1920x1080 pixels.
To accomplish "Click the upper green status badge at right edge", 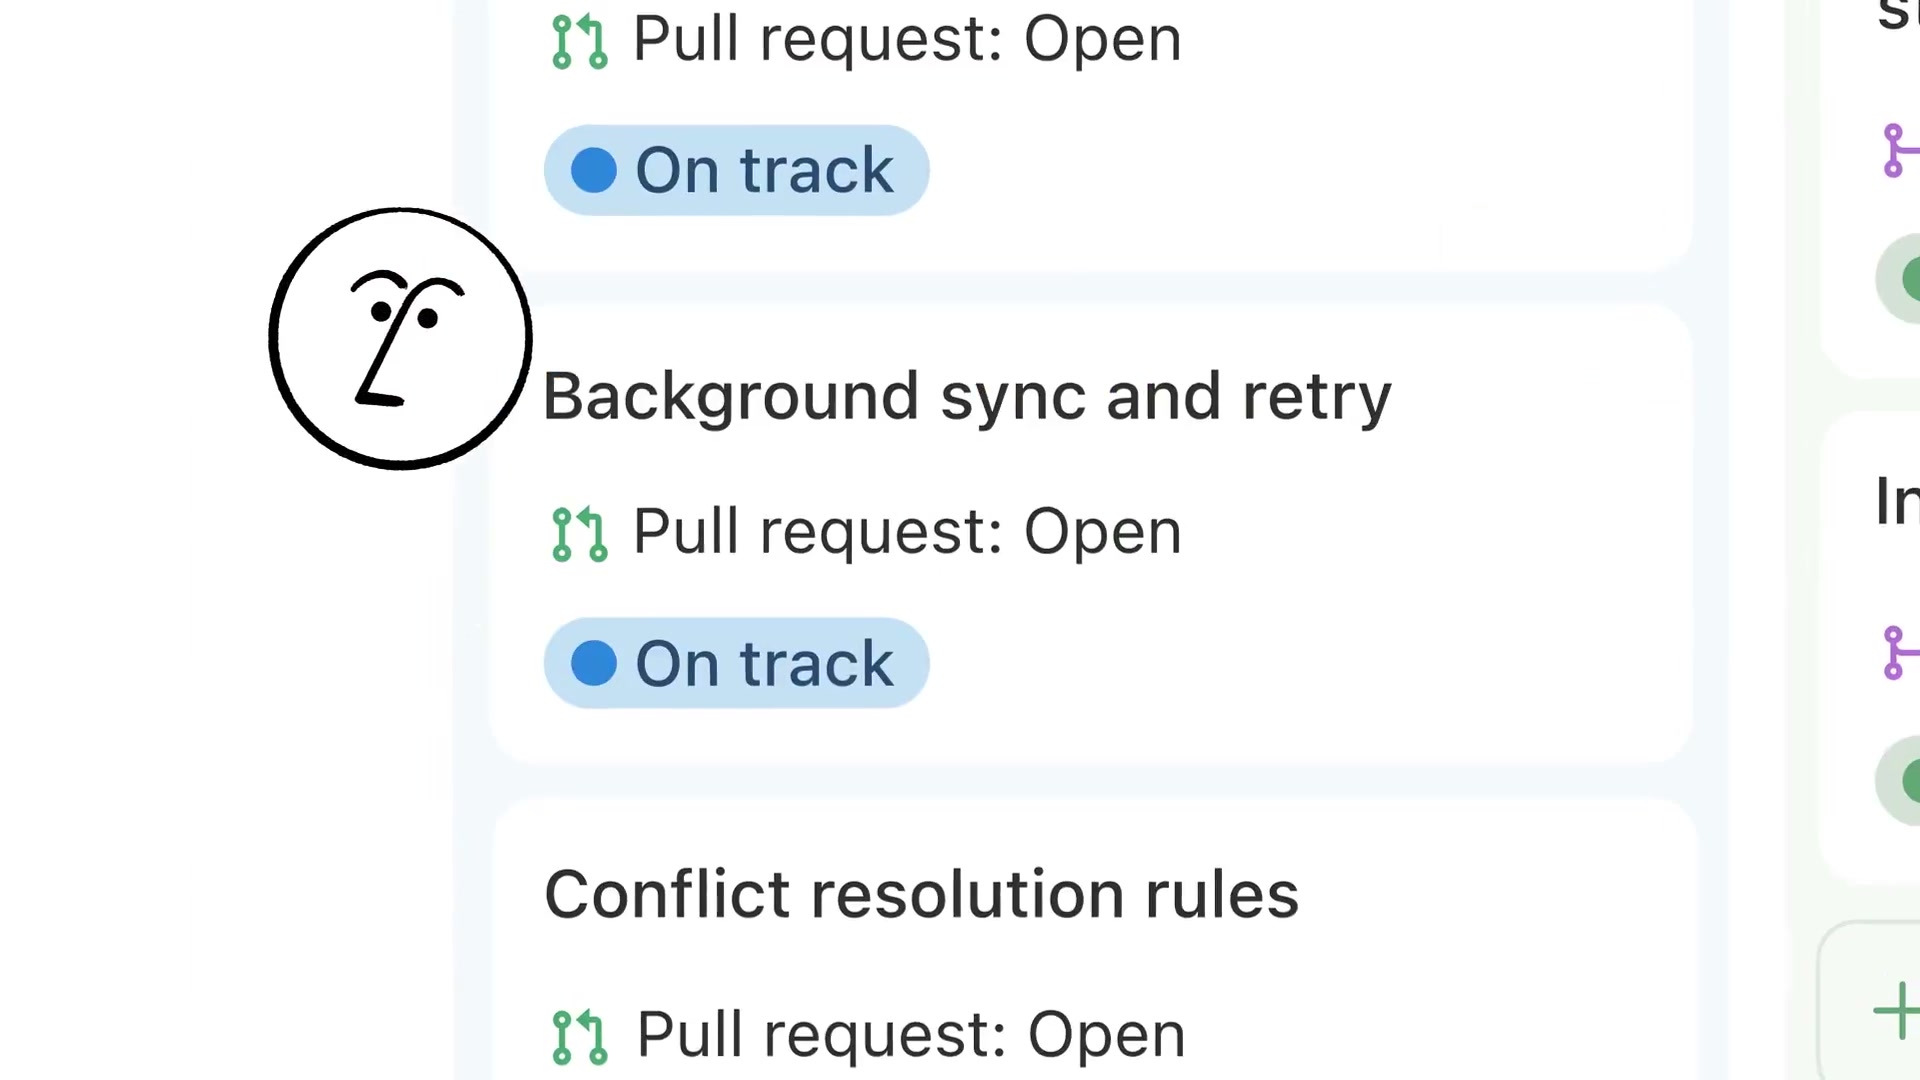I will coord(1901,279).
